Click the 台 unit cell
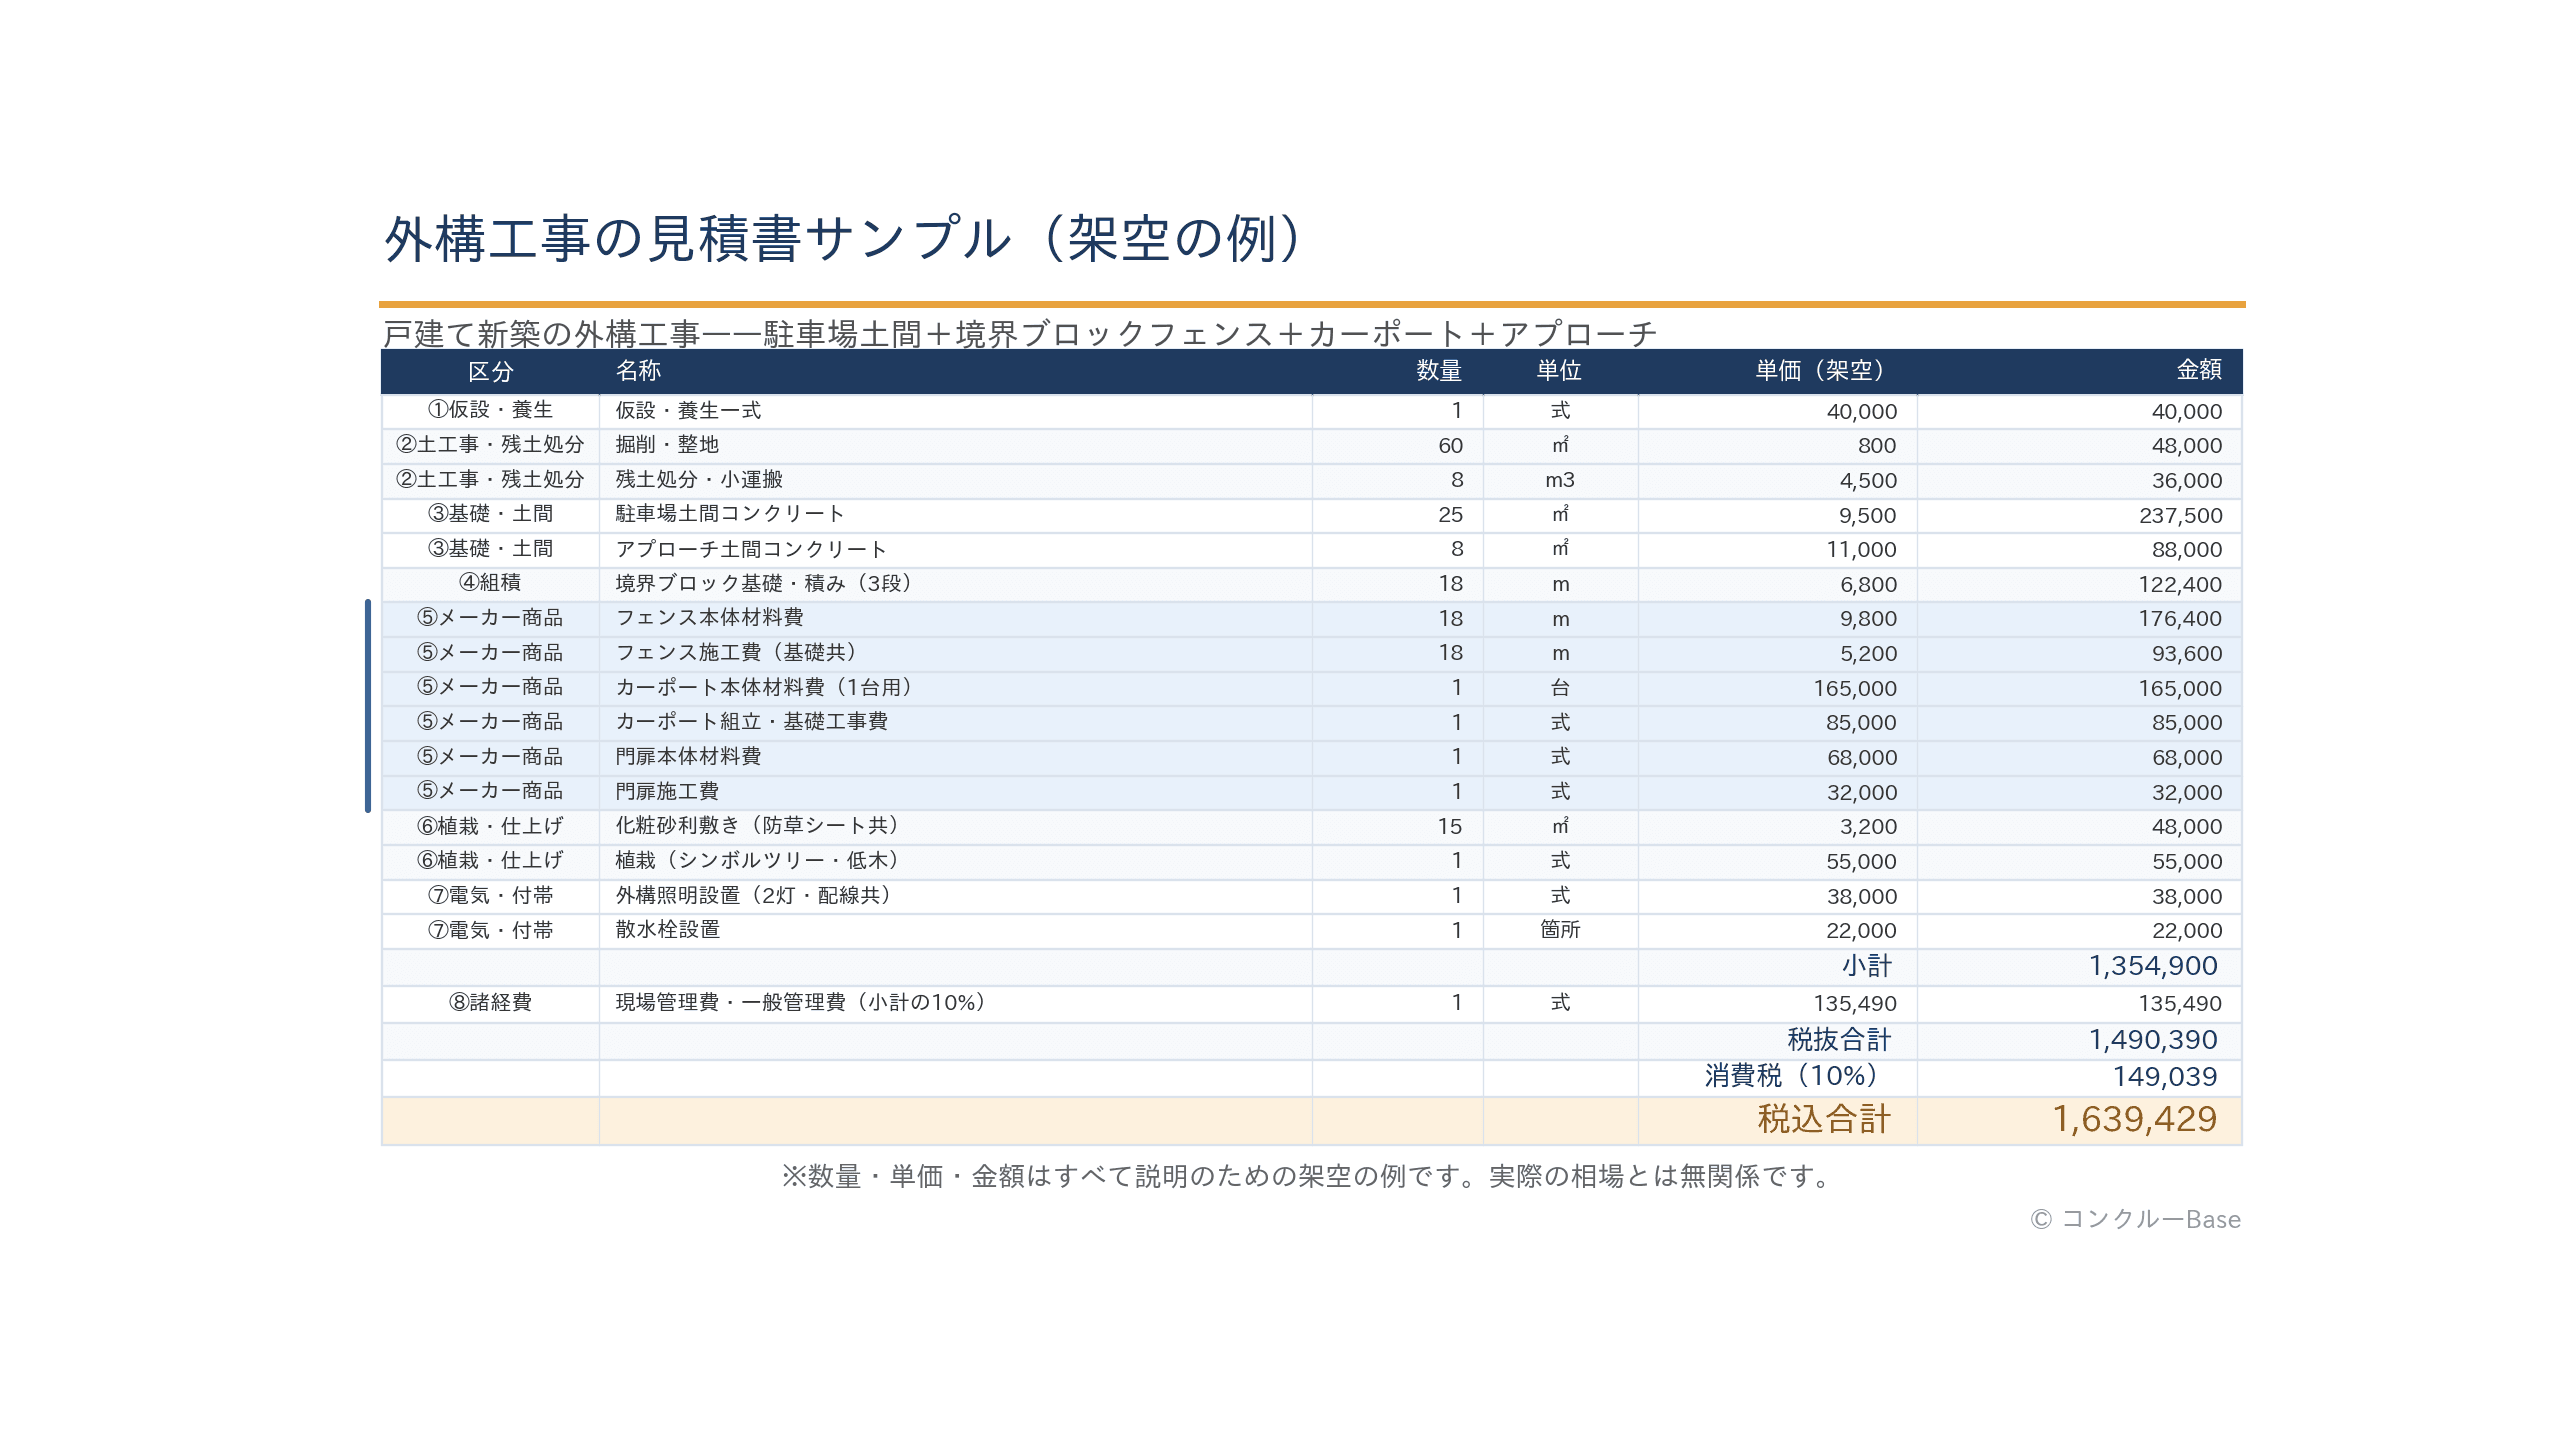The width and height of the screenshot is (2560, 1440). 1560,687
